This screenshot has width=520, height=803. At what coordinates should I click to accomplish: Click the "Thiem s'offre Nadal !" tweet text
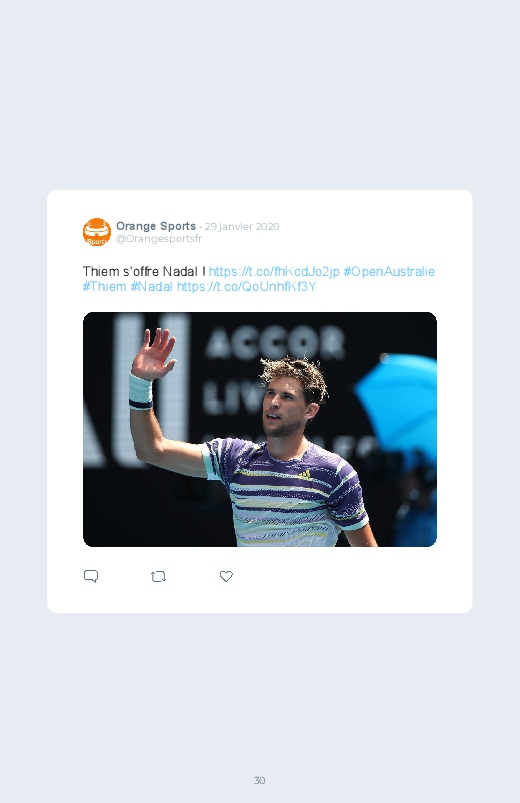(x=144, y=271)
